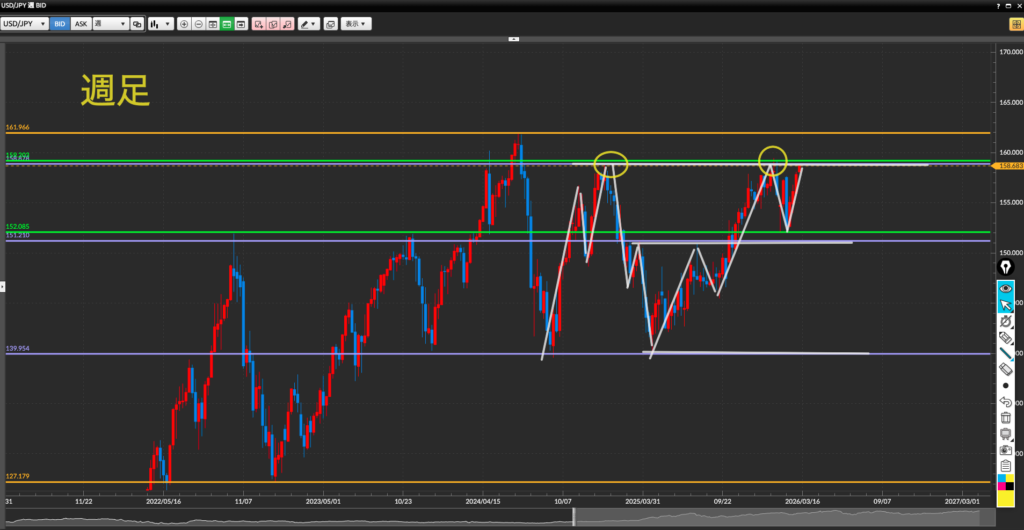Open the 週 timeframe dropdown

(x=109, y=23)
